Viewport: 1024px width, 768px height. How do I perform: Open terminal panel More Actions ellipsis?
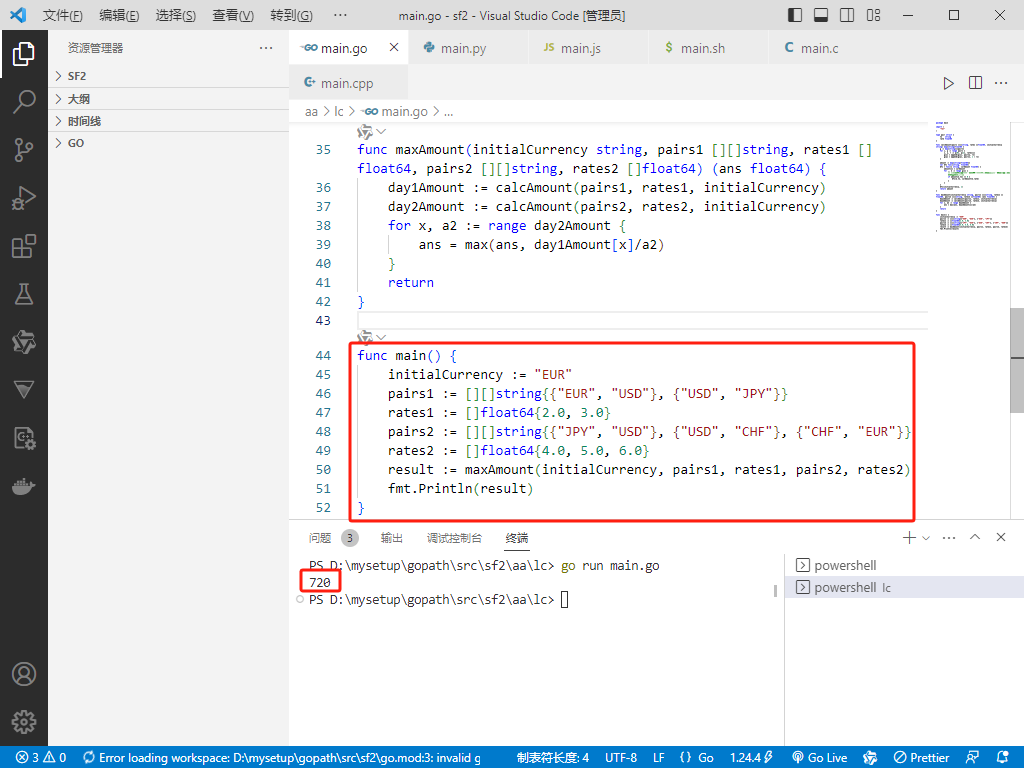coord(949,537)
